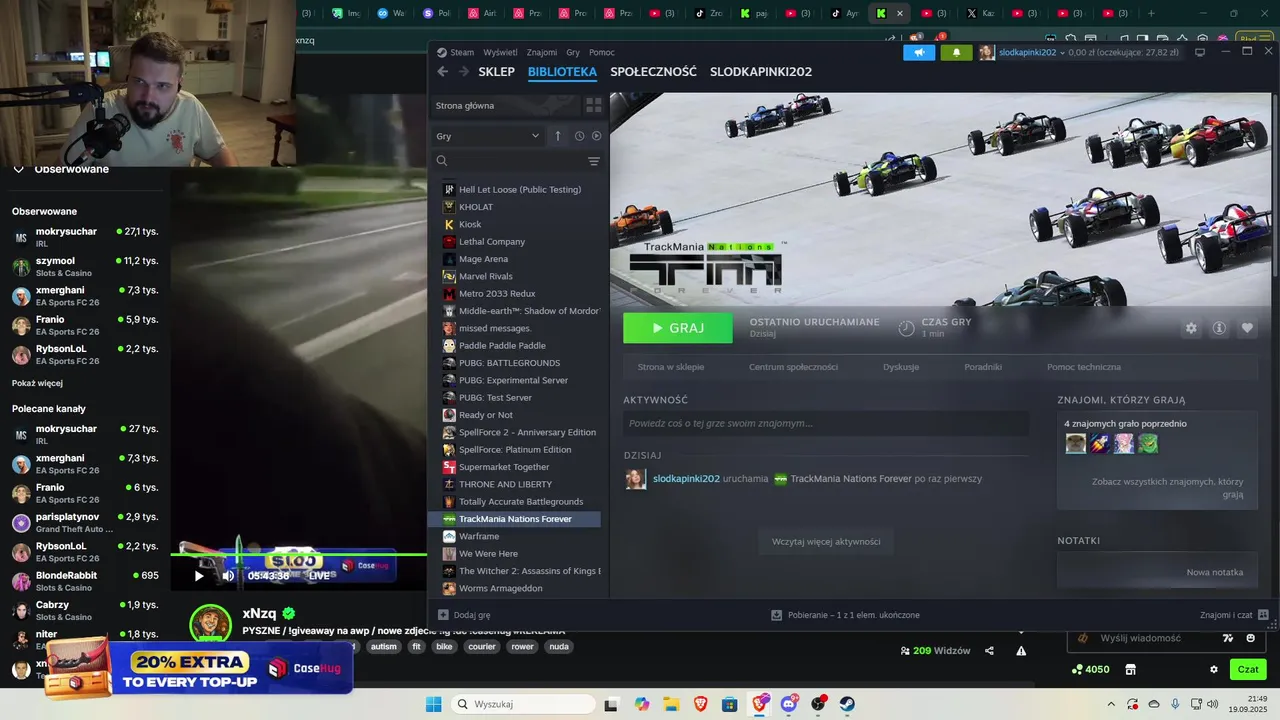Viewport: 1280px width, 720px height.
Task: Add TrackMania to favorites heart
Action: pyautogui.click(x=1247, y=328)
